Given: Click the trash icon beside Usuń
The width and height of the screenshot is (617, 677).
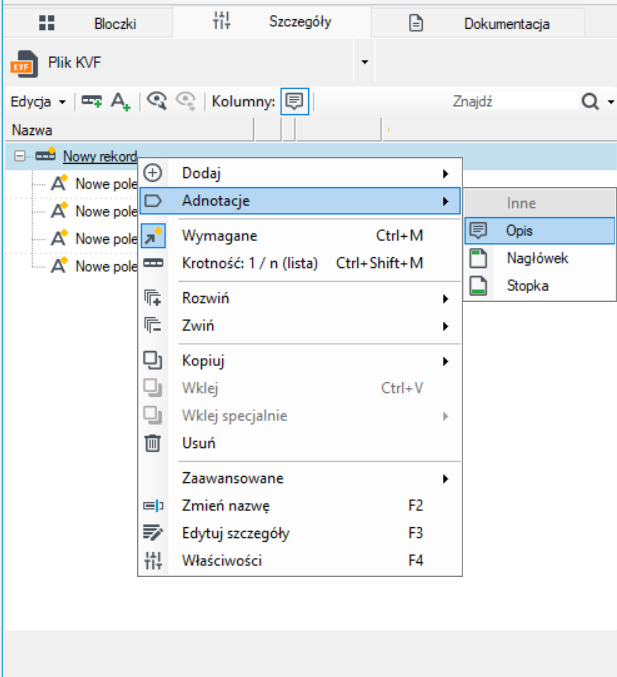Looking at the screenshot, I should [x=152, y=443].
